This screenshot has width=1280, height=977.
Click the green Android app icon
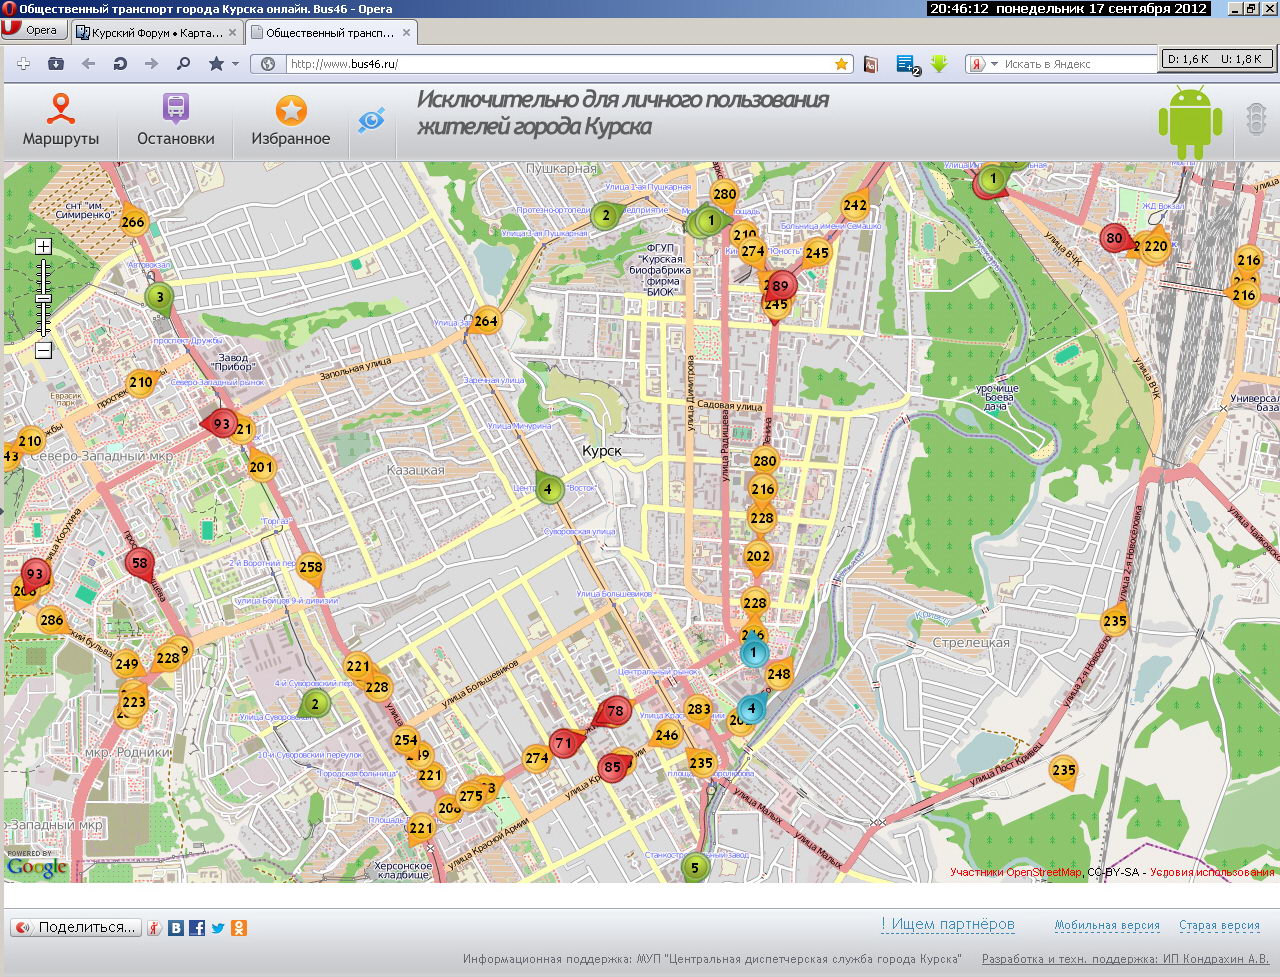click(x=1190, y=122)
